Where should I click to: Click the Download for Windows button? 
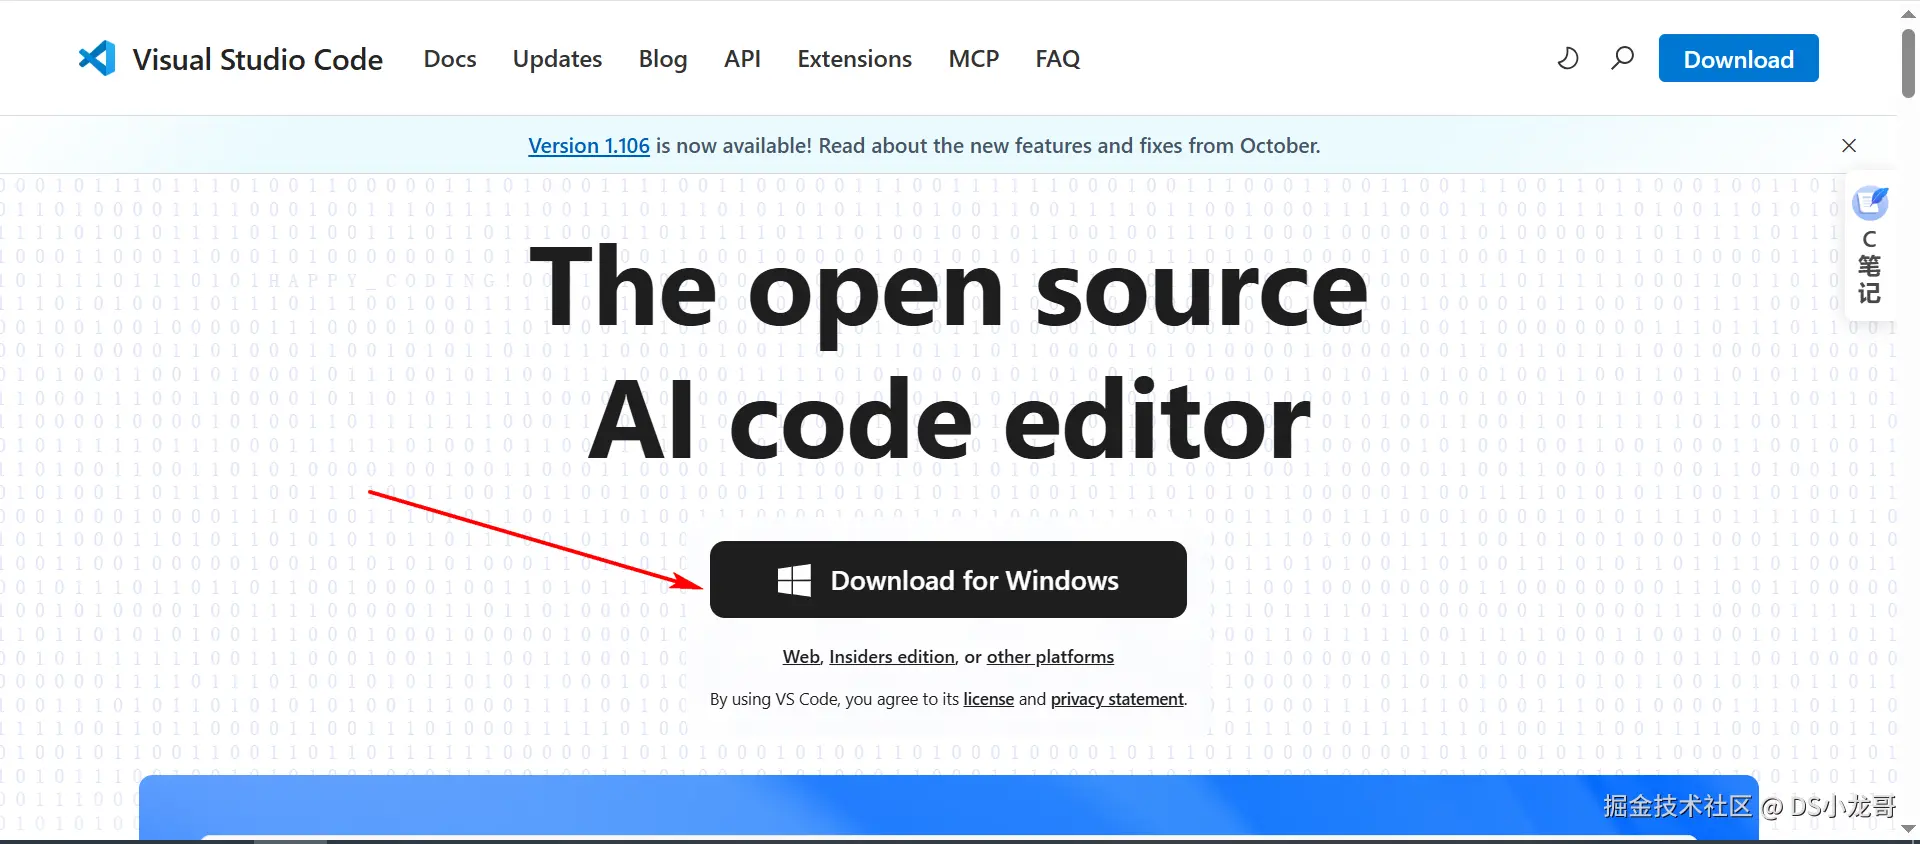(948, 580)
